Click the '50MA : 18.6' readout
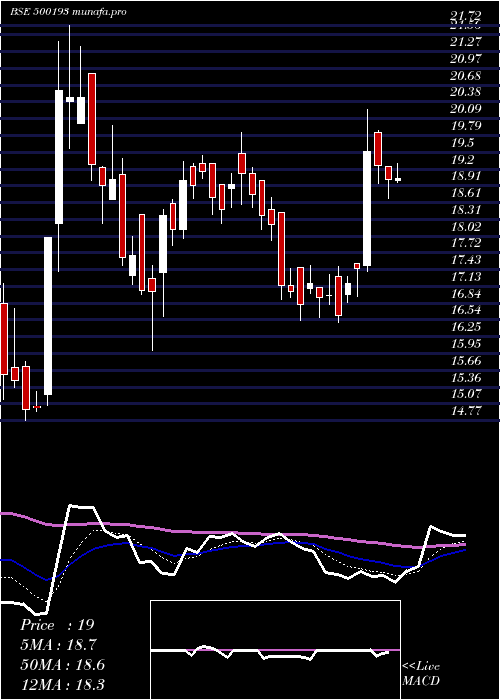Viewport: 500px width, 700px height. pyautogui.click(x=62, y=665)
